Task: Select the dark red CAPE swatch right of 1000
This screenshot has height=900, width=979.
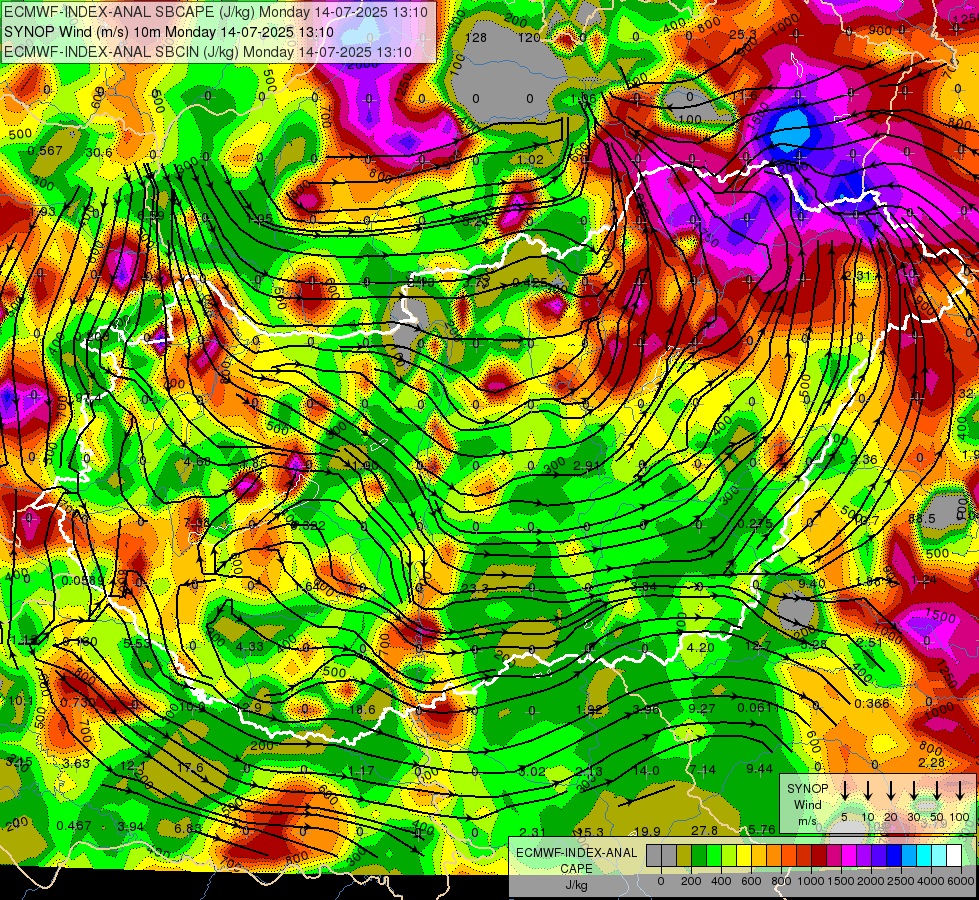Action: click(819, 855)
